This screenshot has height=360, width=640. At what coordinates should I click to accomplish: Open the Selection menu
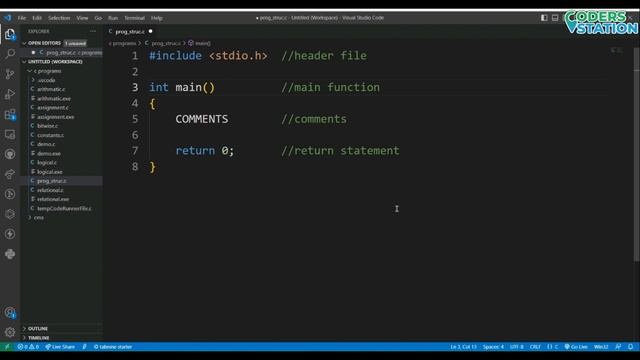tap(59, 18)
